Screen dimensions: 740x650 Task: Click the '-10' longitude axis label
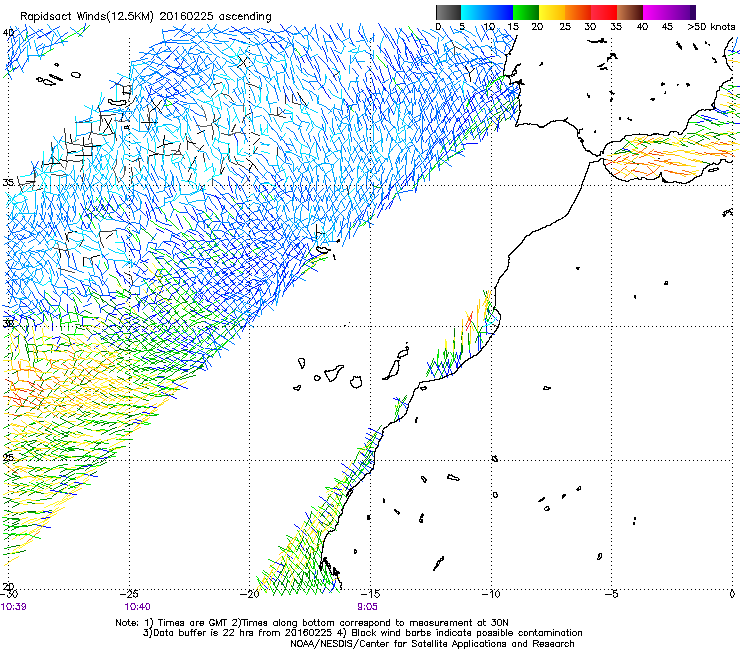tap(491, 594)
